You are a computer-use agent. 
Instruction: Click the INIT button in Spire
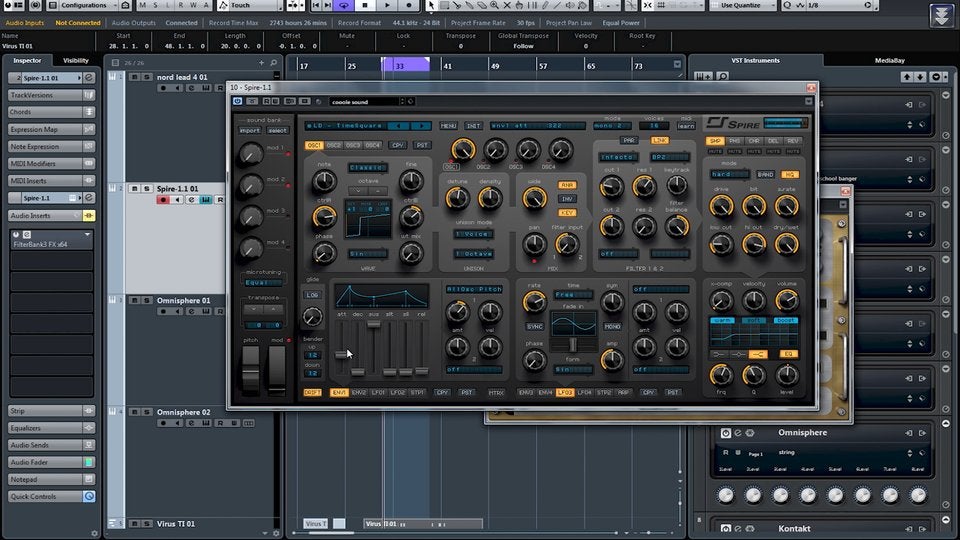click(x=473, y=126)
